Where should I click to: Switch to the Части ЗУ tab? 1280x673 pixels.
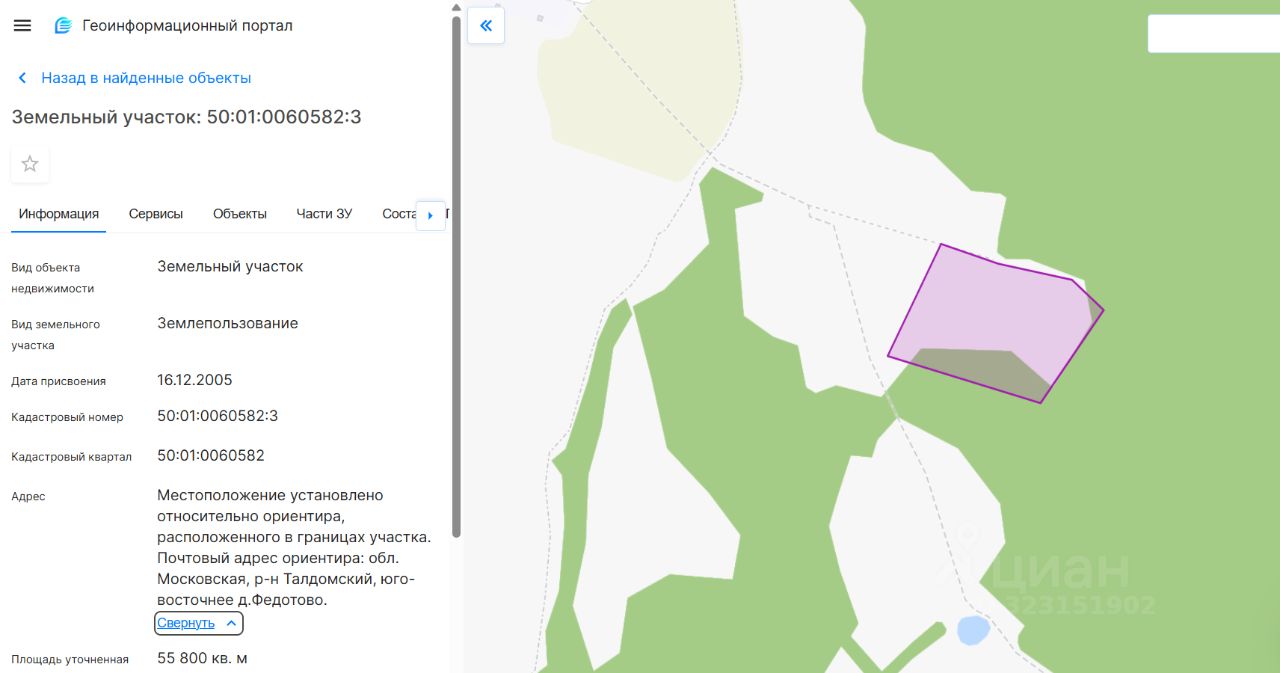[x=324, y=214]
